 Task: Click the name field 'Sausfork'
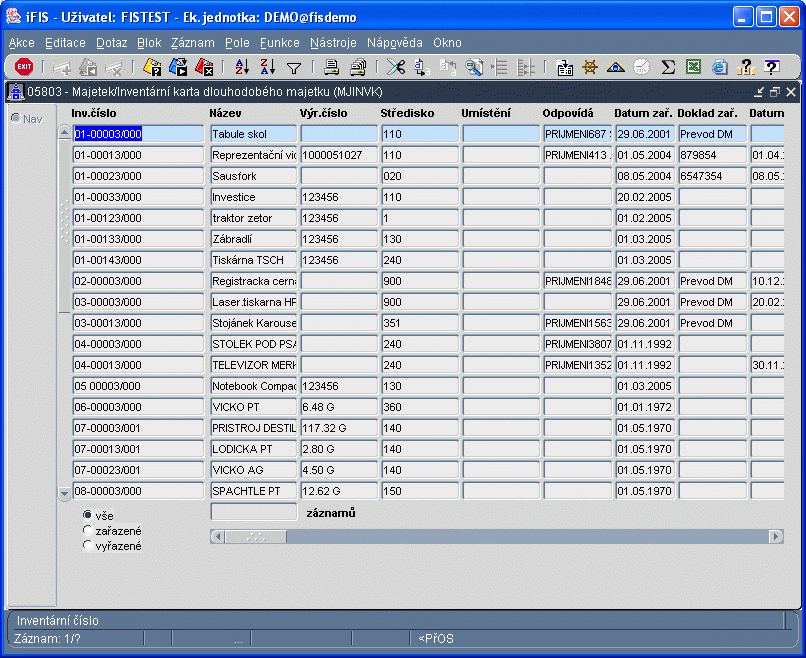(x=254, y=176)
